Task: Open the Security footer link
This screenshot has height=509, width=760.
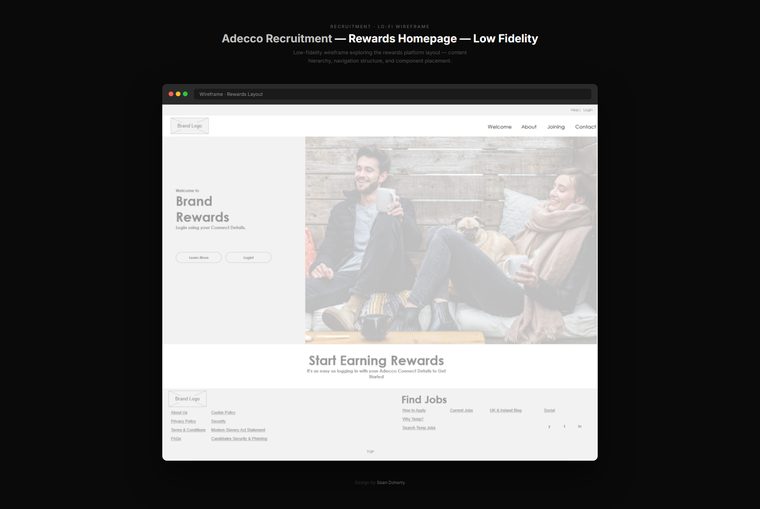Action: click(x=218, y=421)
